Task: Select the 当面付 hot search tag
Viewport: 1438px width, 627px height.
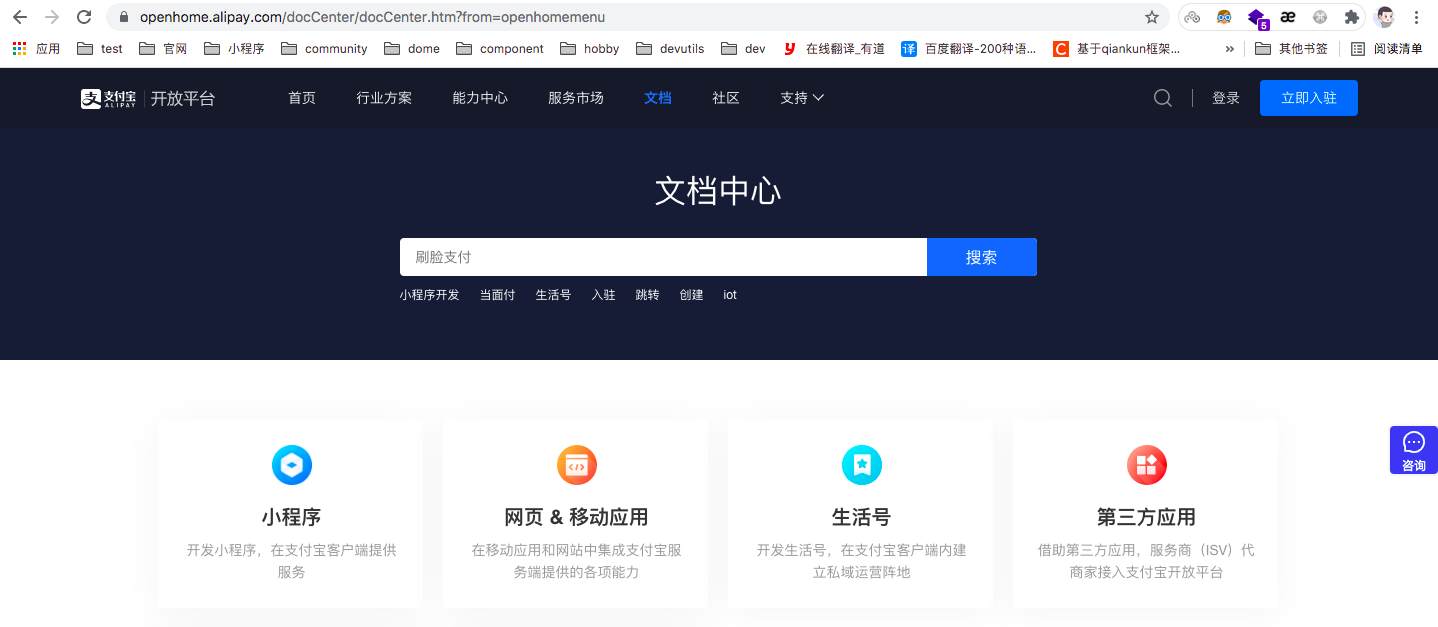Action: 497,294
